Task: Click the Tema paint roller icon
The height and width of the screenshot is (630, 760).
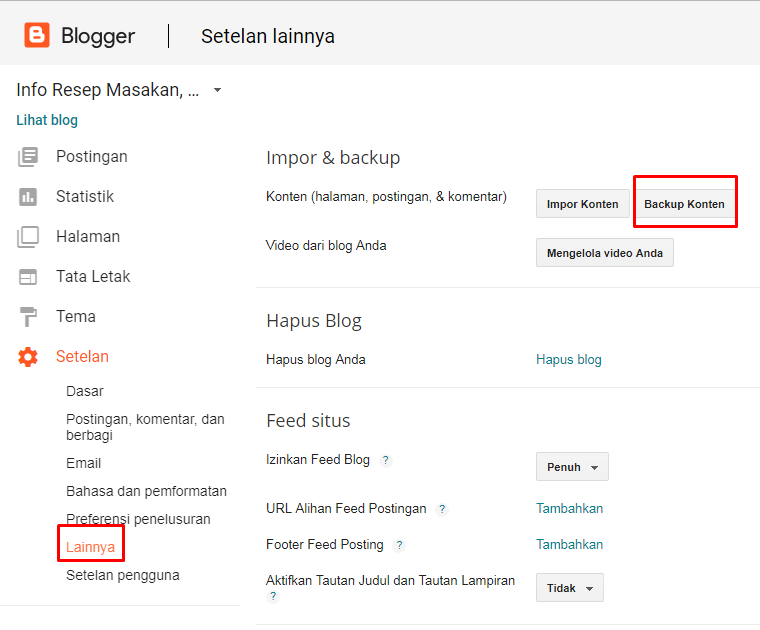Action: [x=28, y=317]
